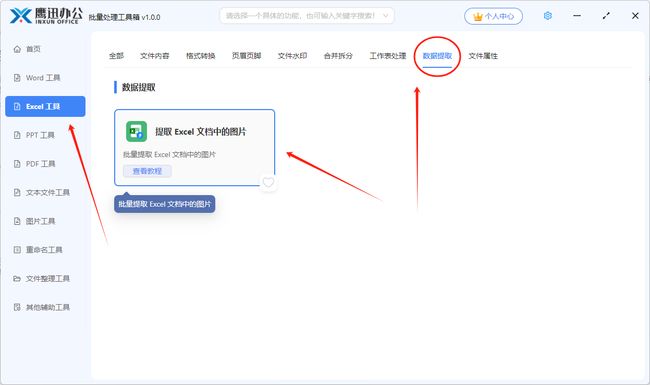Select the 数据提取 tab
Screen dimensions: 650x385
click(x=437, y=56)
